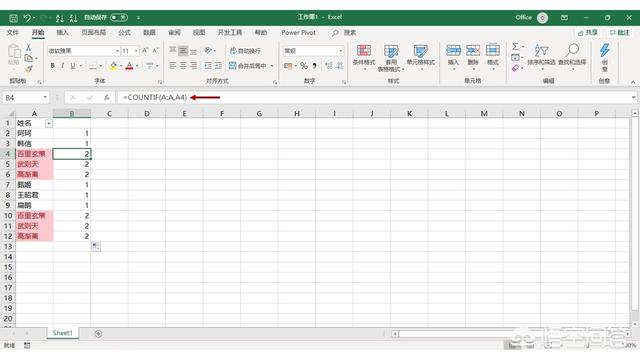
Task: Open fill color dropdown arrow
Action: point(121,66)
